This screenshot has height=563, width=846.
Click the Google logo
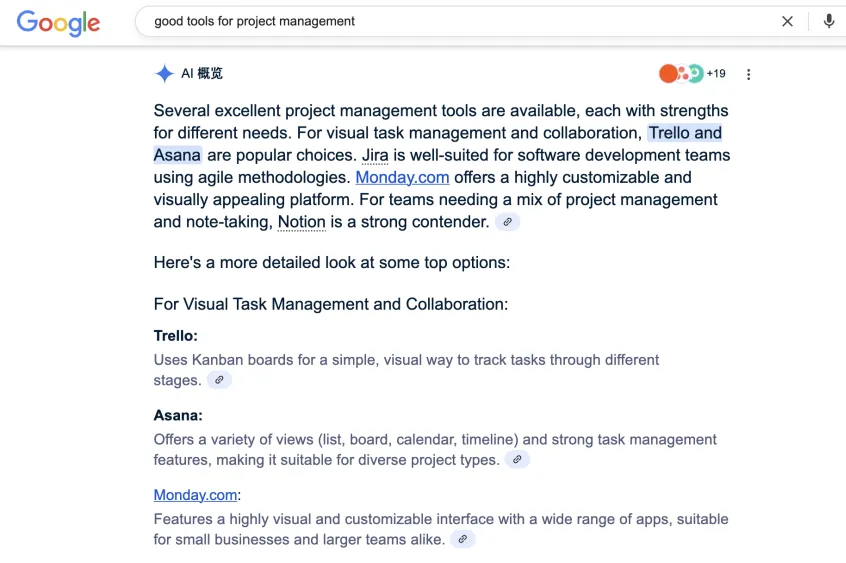[58, 23]
